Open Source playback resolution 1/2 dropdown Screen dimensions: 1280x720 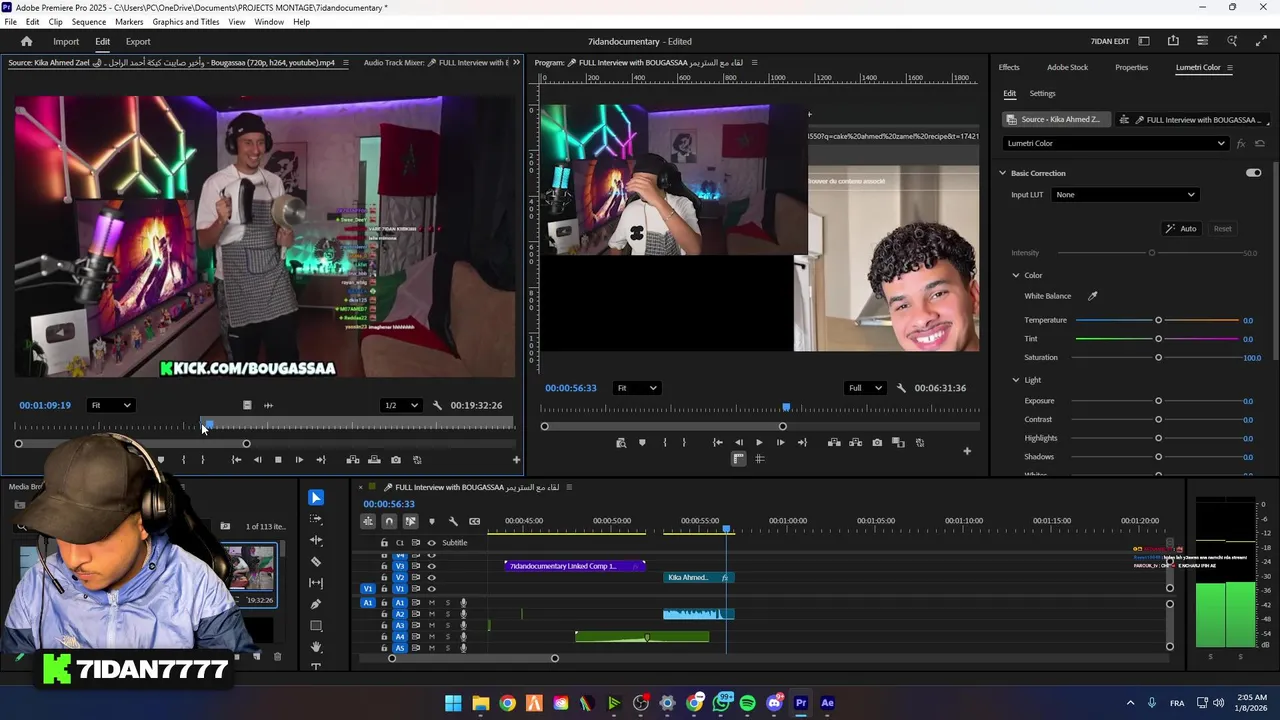tap(401, 405)
